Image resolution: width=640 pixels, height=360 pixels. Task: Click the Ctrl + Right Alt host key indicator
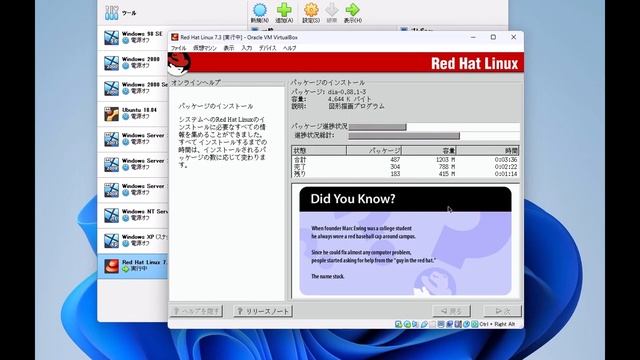pyautogui.click(x=497, y=324)
